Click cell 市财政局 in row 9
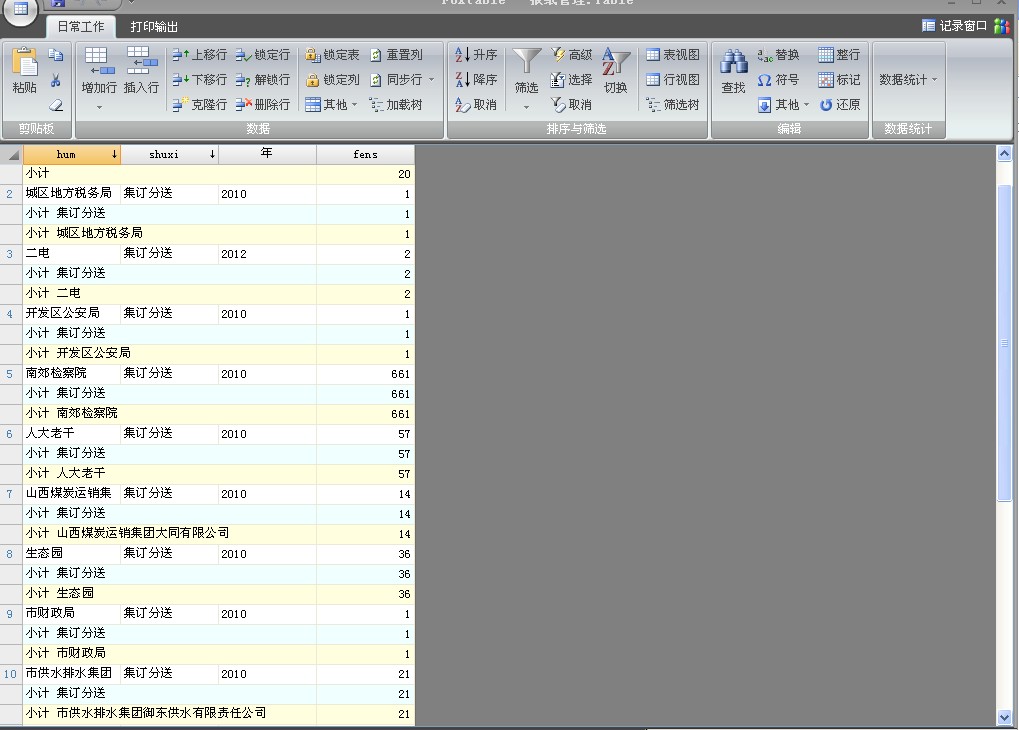The image size is (1019, 730). coord(71,614)
